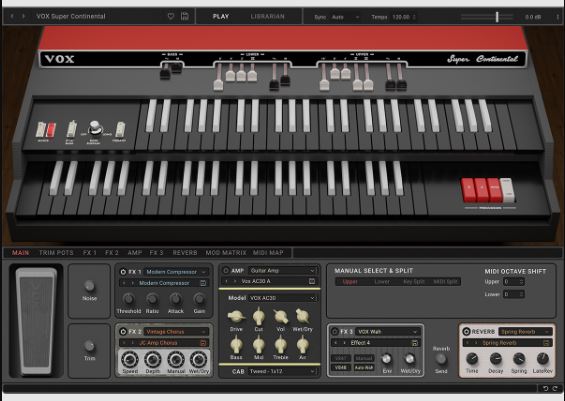The image size is (565, 401).
Task: Save the FX 3 Effect 4 preset
Action: [x=415, y=343]
